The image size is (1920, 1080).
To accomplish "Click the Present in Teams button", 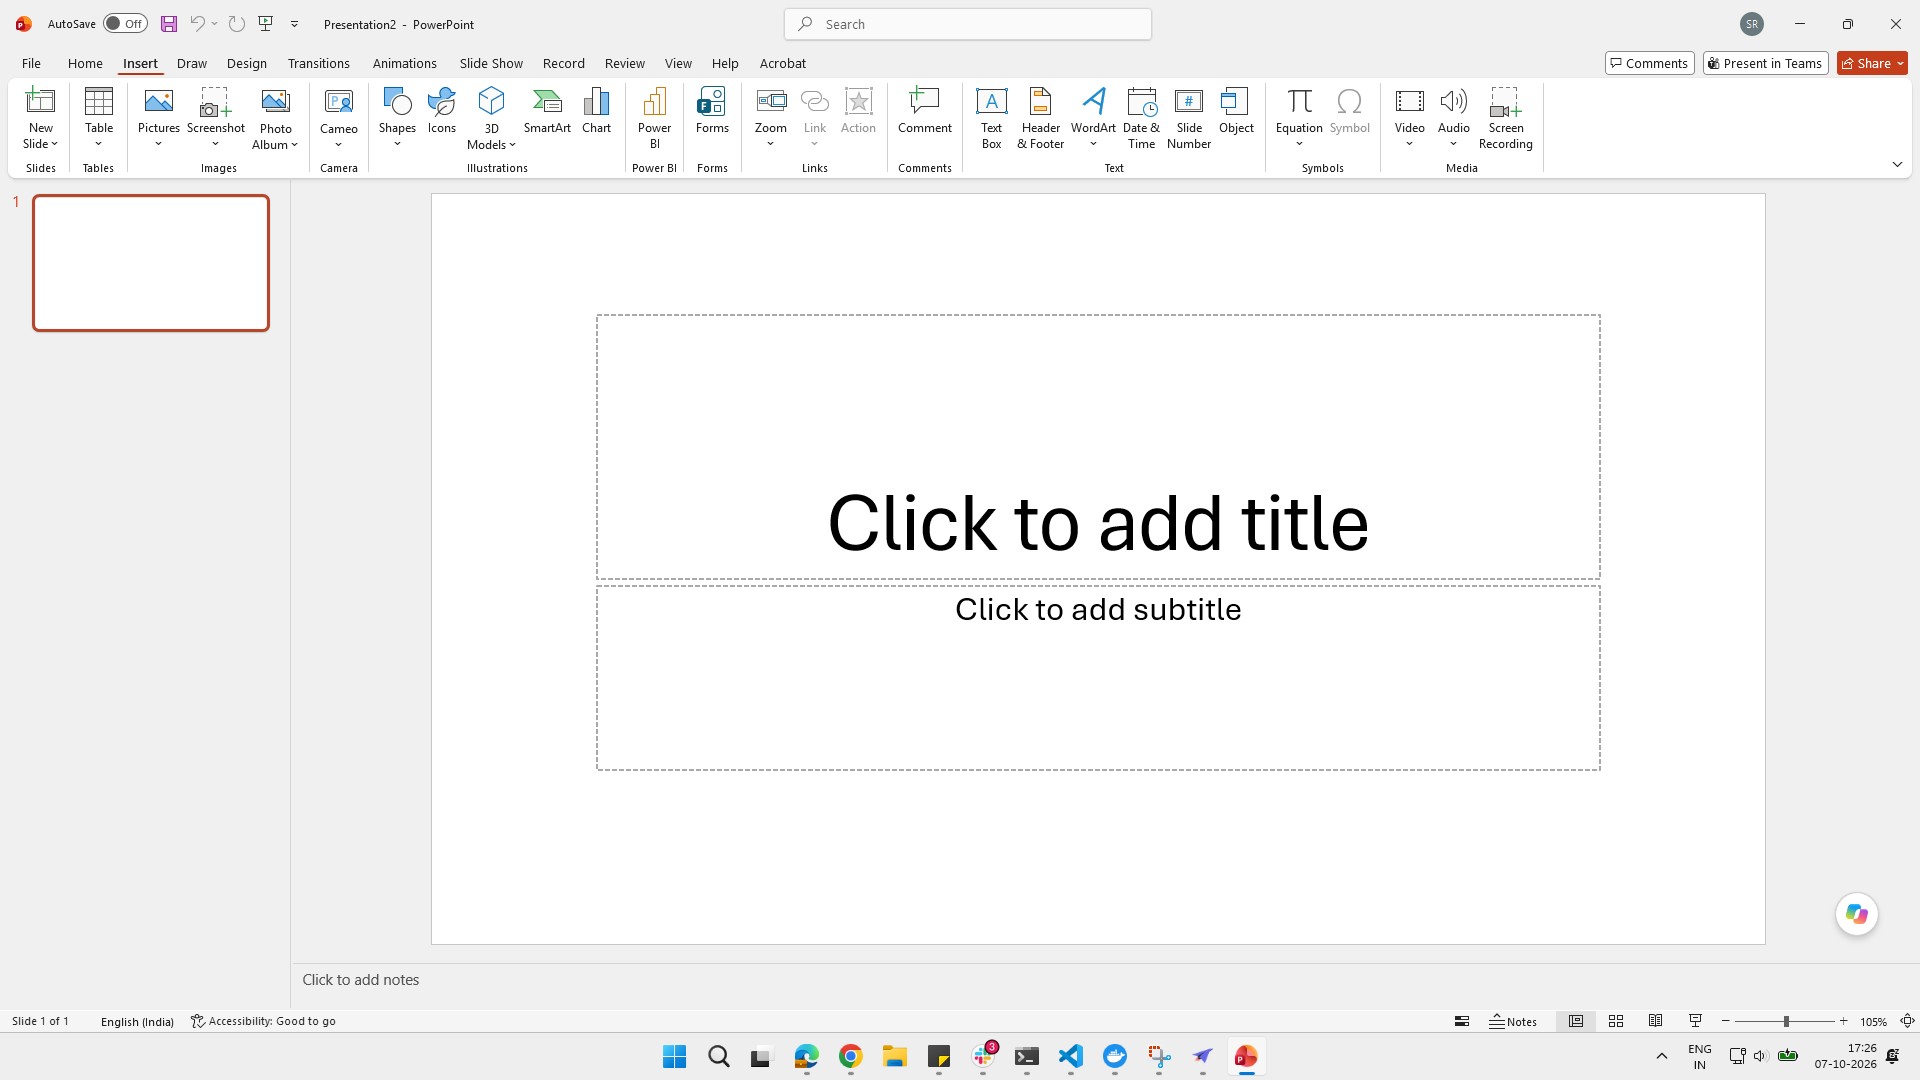I will (x=1765, y=63).
